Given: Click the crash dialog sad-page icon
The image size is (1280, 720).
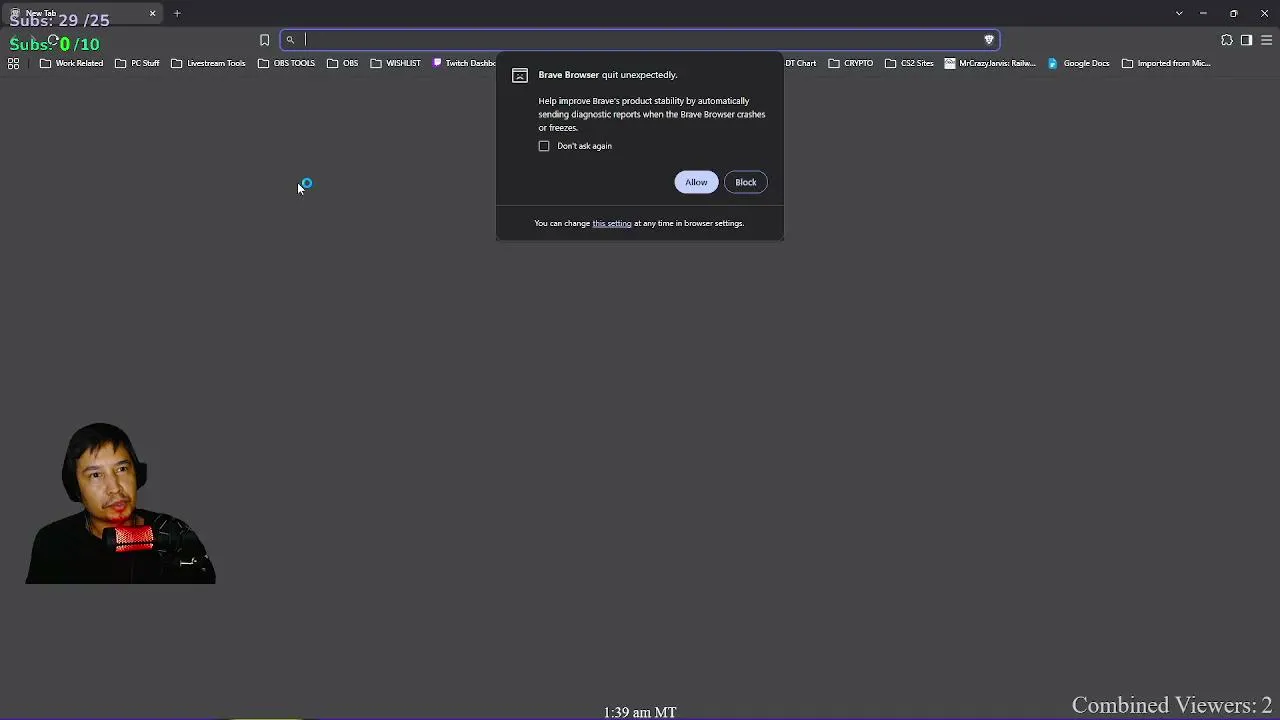Looking at the screenshot, I should [x=520, y=76].
